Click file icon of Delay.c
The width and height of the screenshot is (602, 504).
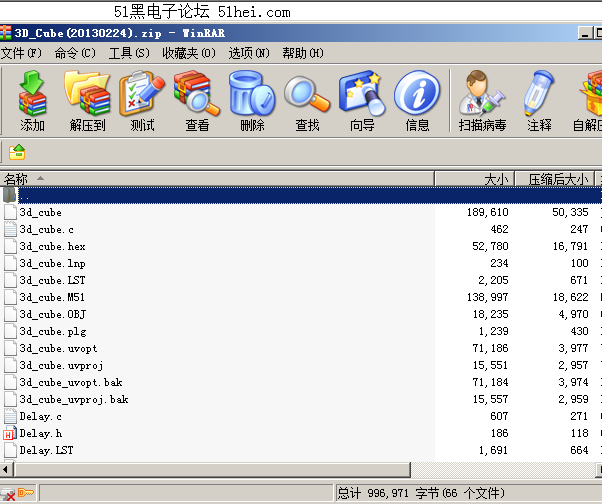10,416
